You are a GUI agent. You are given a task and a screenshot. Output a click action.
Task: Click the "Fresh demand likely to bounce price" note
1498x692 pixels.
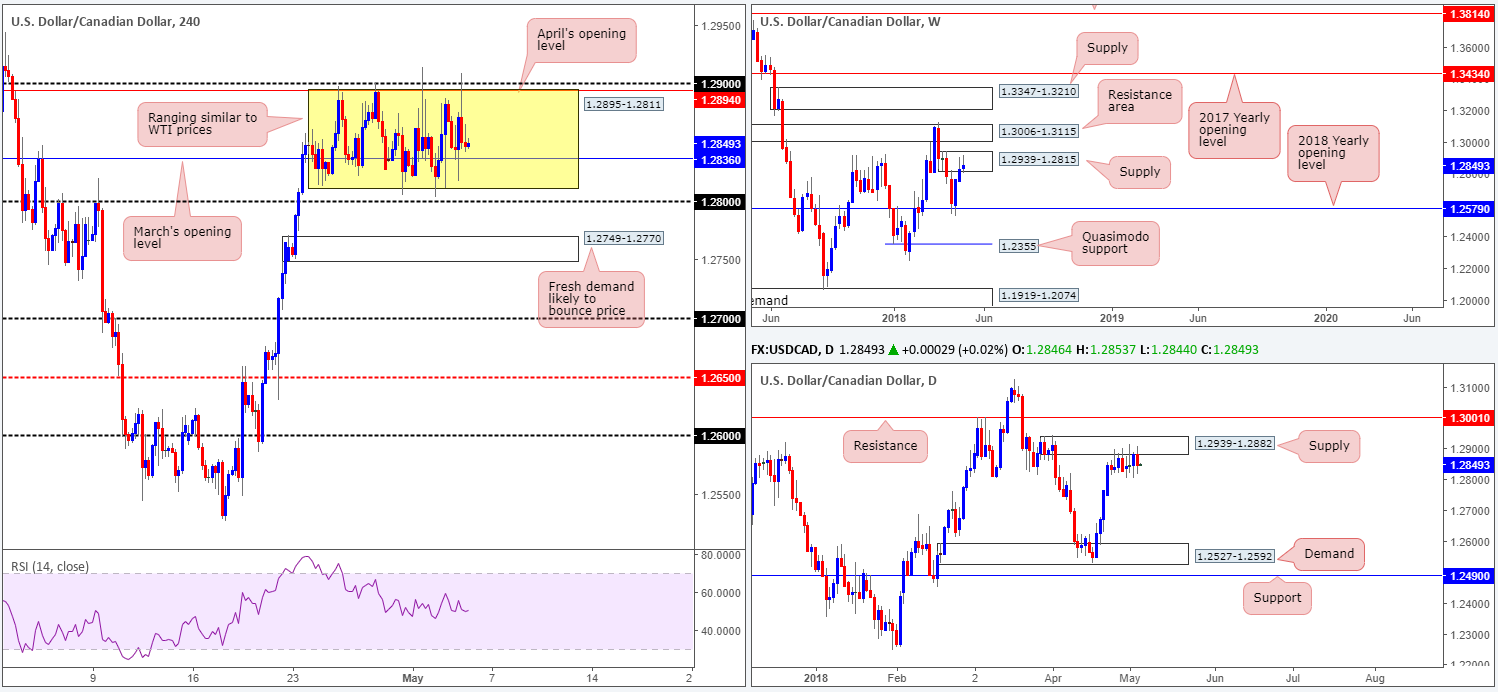[590, 300]
